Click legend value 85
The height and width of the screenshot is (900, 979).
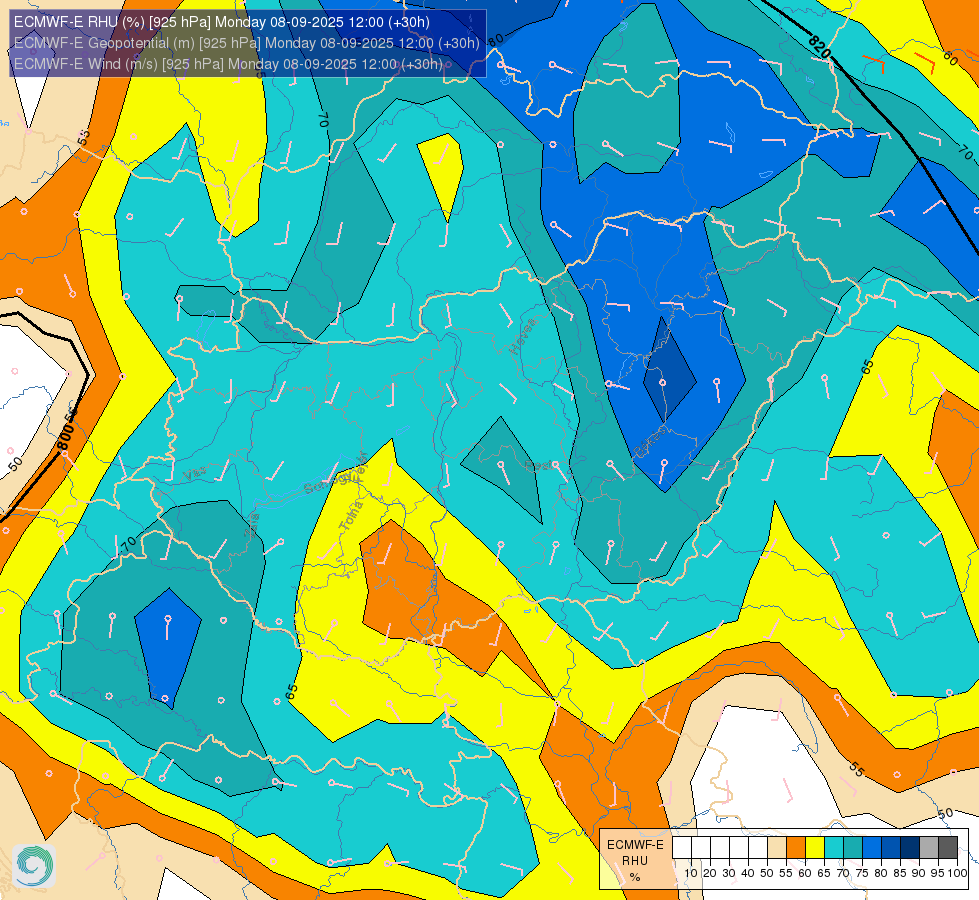point(900,873)
